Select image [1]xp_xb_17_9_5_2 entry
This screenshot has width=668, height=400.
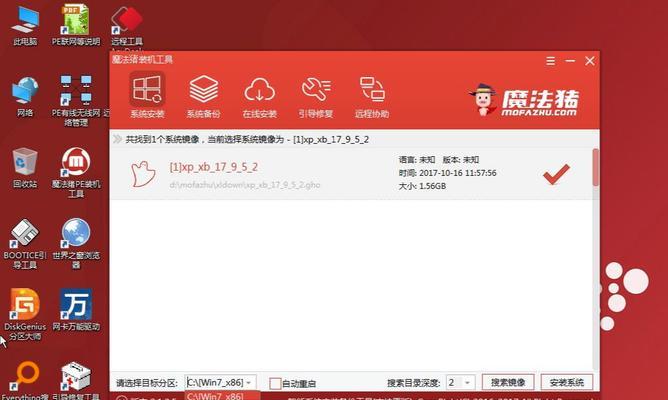tap(351, 173)
